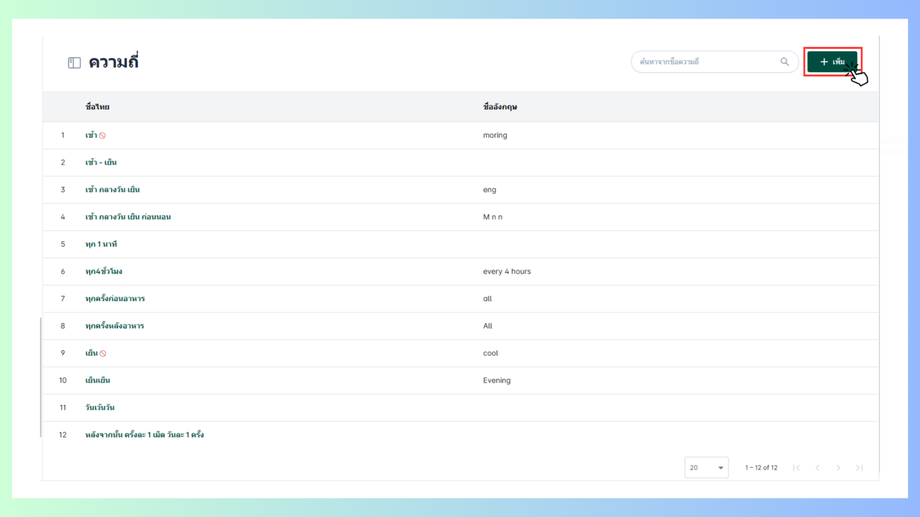Click row number 10 cell

pos(63,380)
